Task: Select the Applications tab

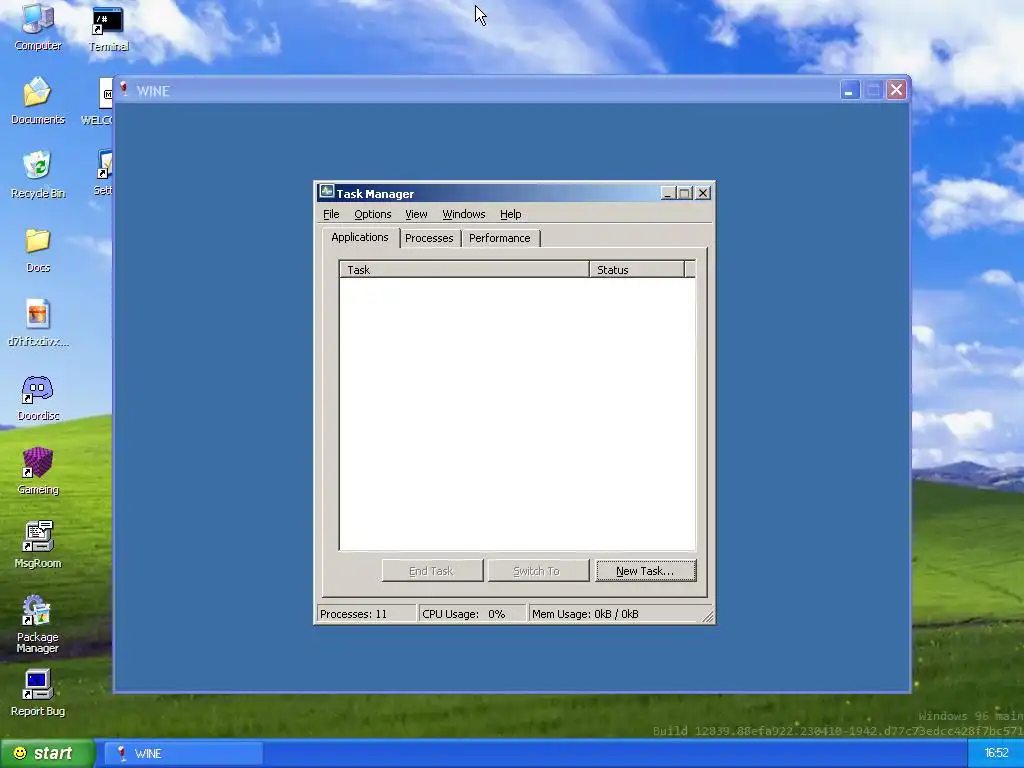Action: pos(360,237)
